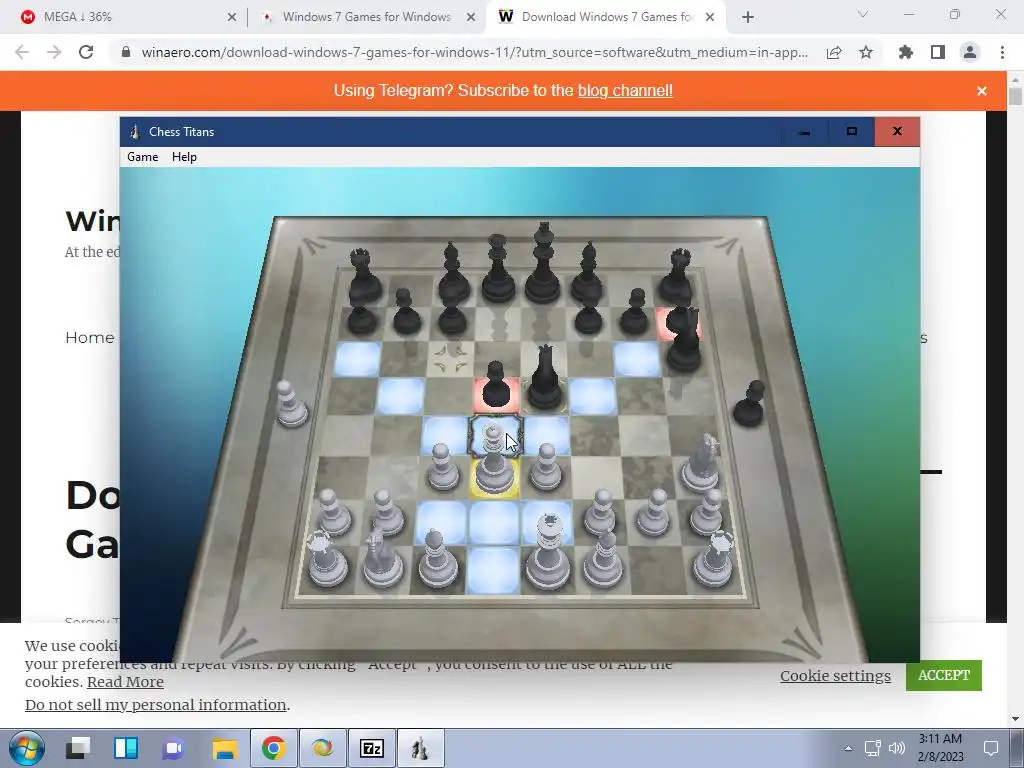Image resolution: width=1024 pixels, height=768 pixels.
Task: Open the Chrome extensions puzzle icon
Action: click(906, 52)
